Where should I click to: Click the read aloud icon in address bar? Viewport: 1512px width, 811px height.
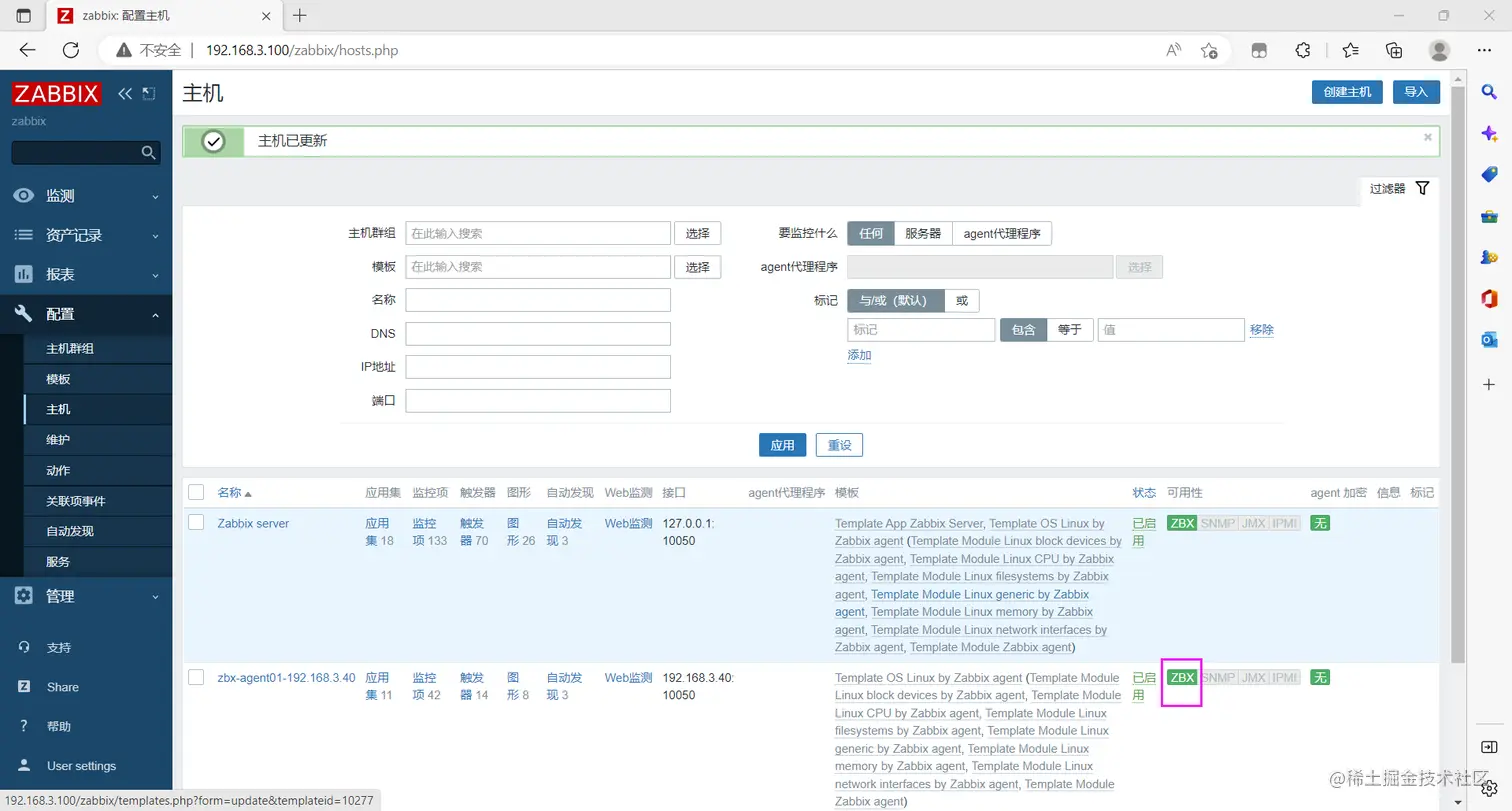click(x=1174, y=50)
